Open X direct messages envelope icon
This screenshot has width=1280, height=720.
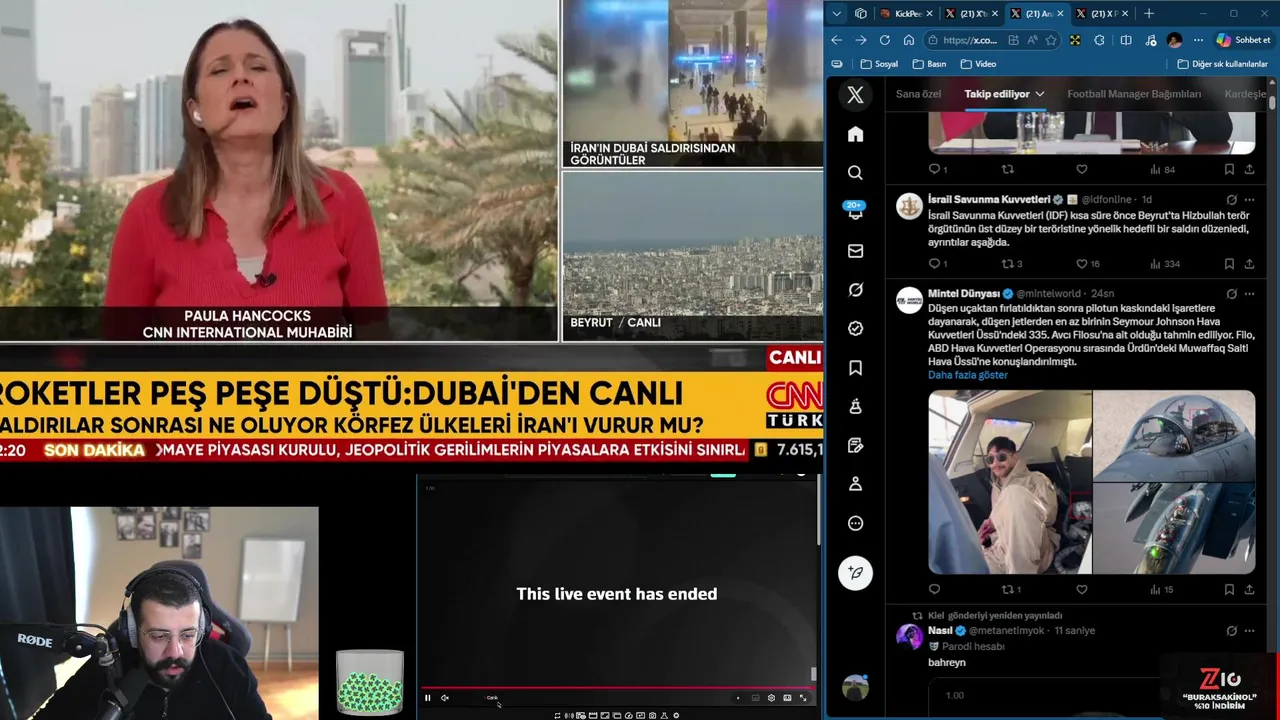click(x=855, y=251)
